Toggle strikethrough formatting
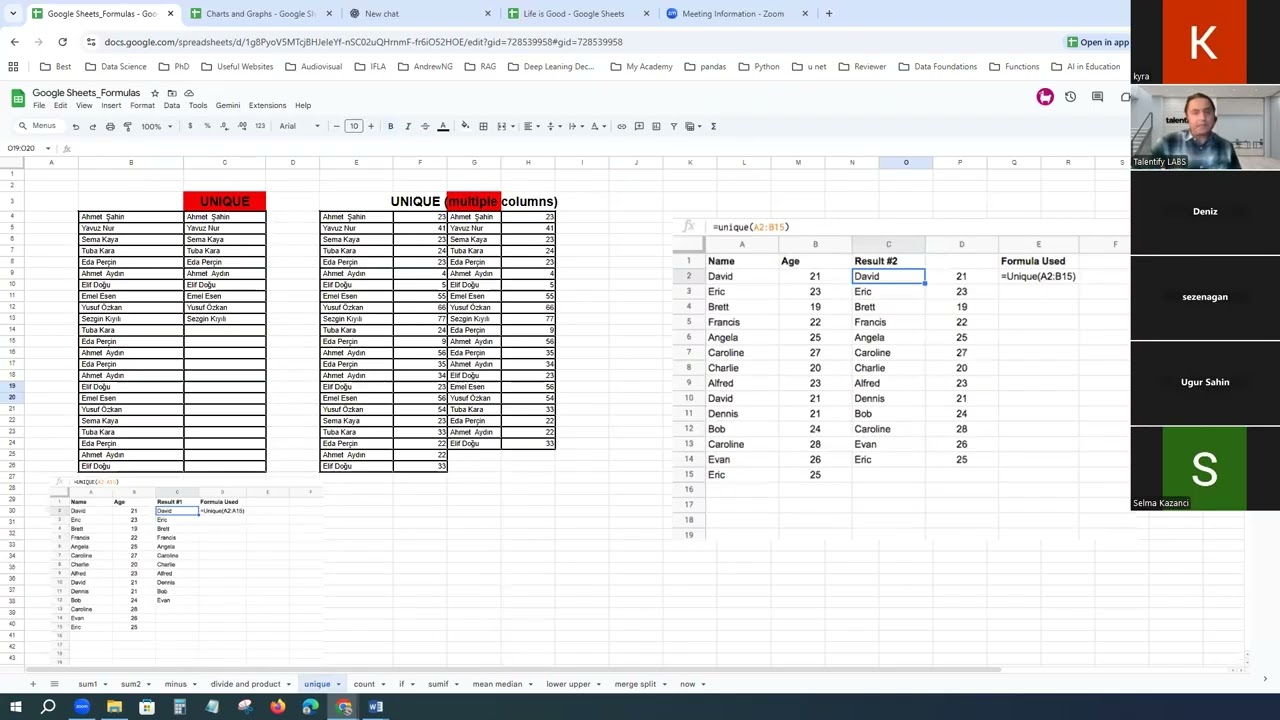The height and width of the screenshot is (720, 1280). pyautogui.click(x=425, y=126)
